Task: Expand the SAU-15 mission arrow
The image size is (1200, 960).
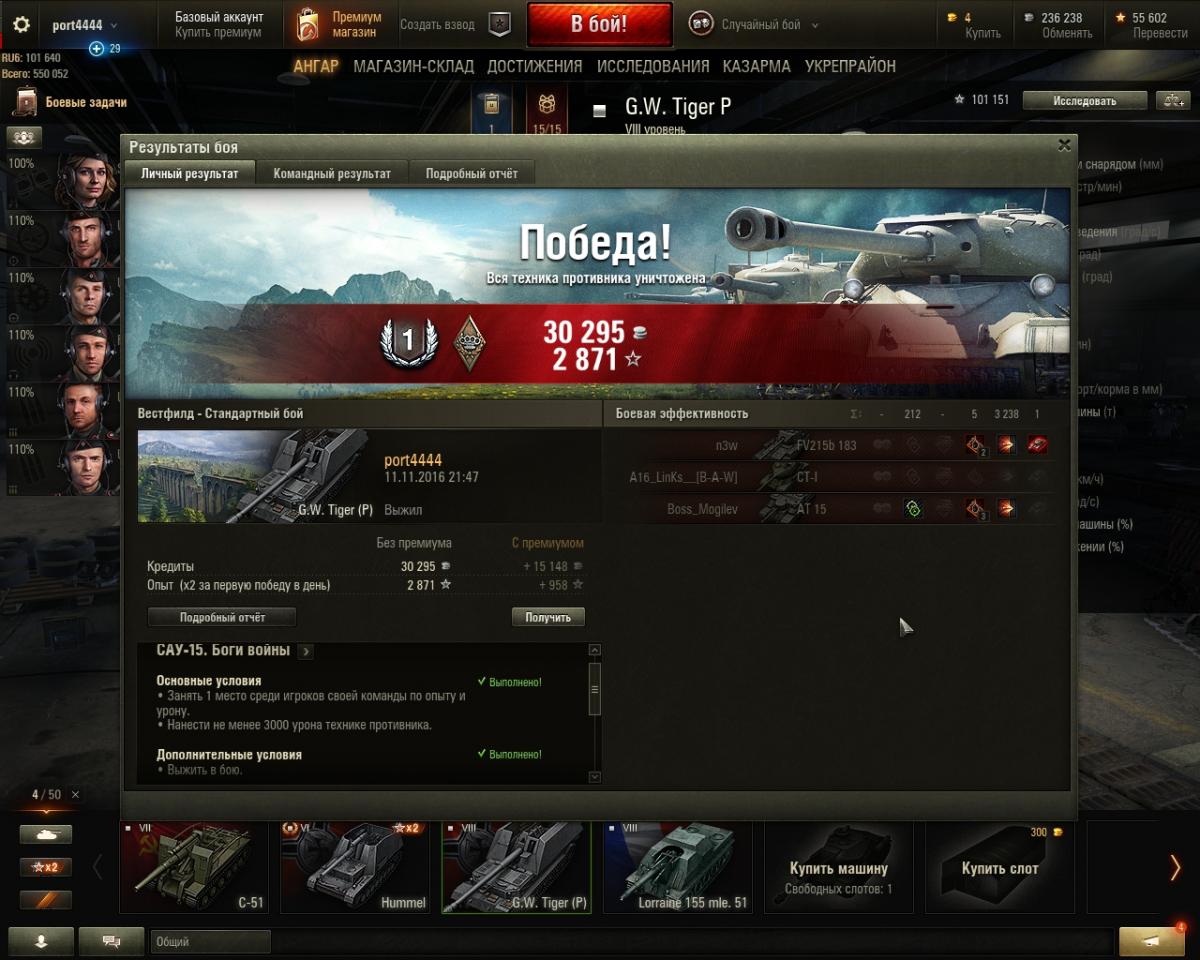Action: coord(306,652)
